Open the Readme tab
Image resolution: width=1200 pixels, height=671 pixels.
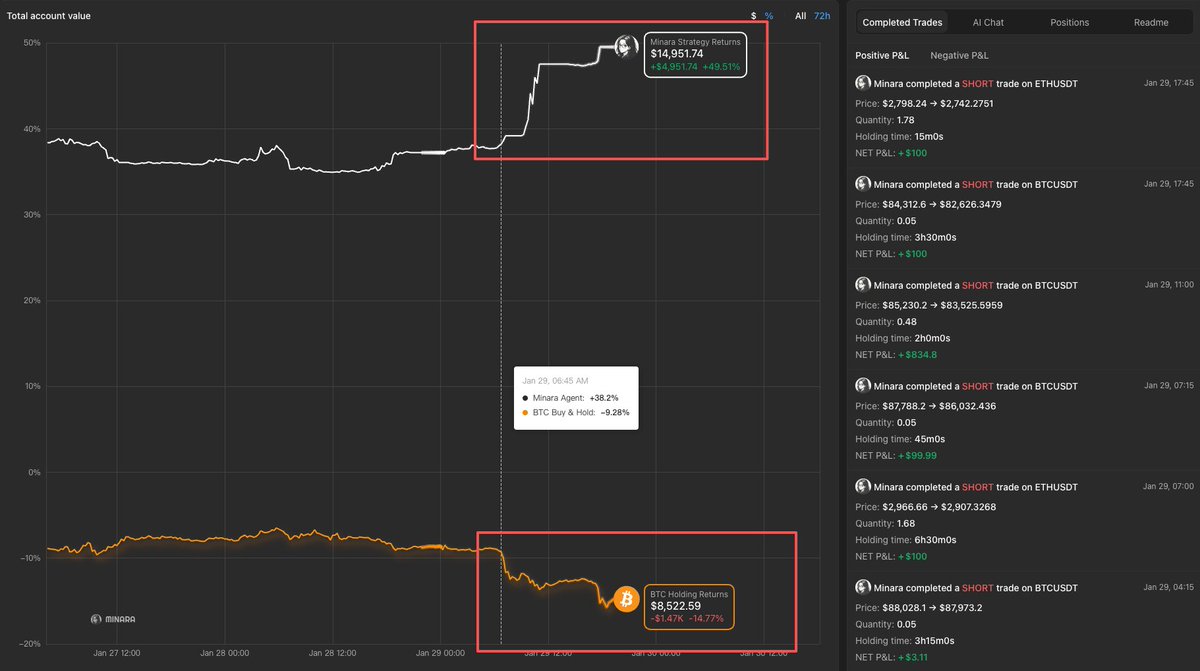coord(1150,21)
